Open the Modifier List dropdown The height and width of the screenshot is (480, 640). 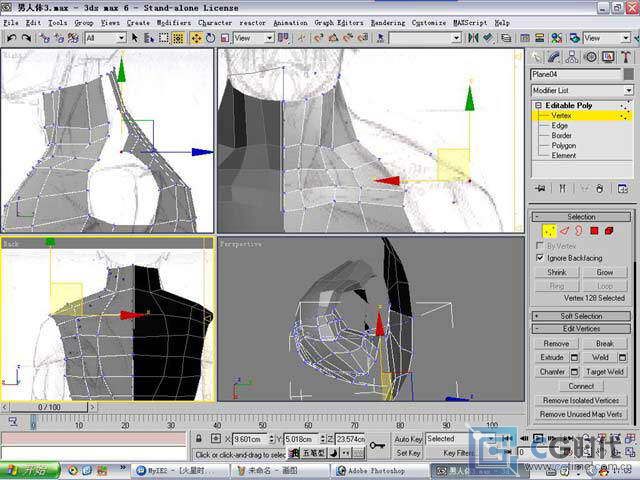582,90
